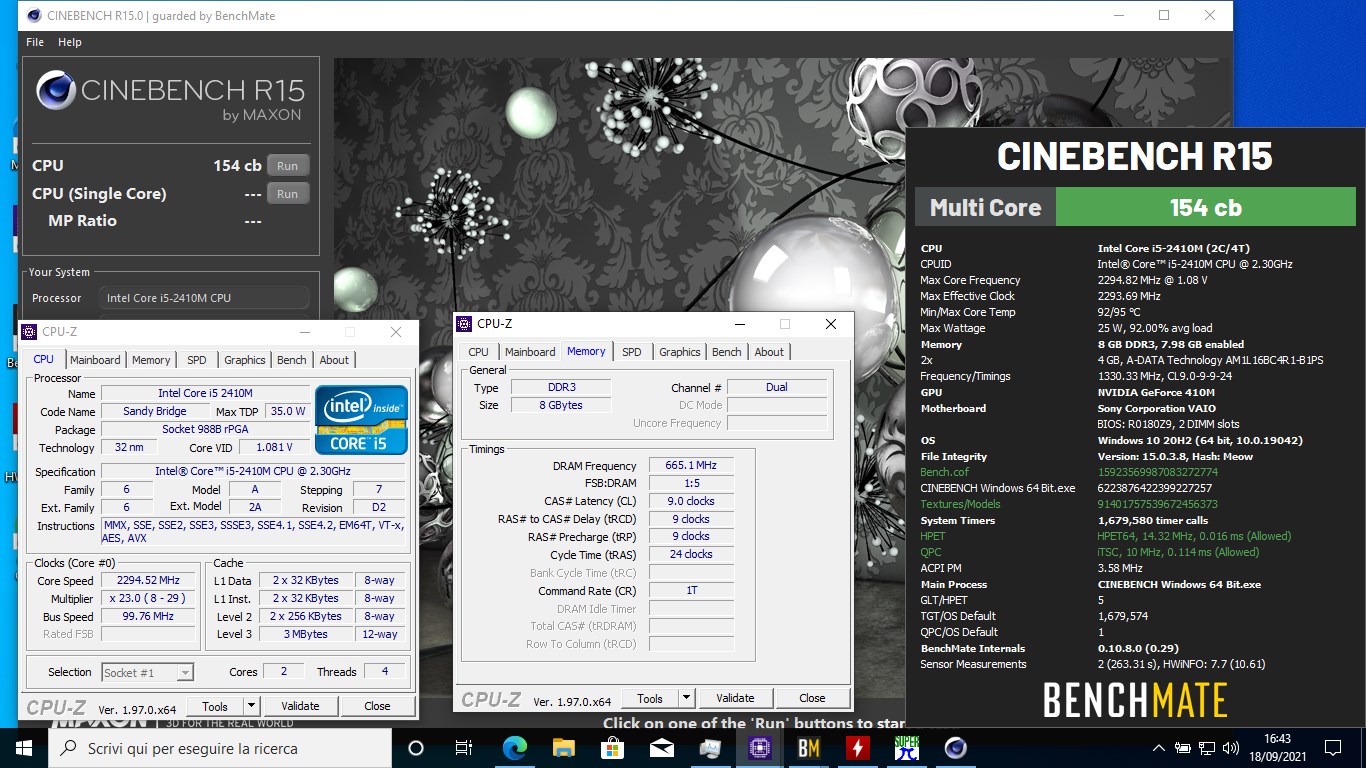
Task: Switch to the BenchMate BM taskbar icon
Action: click(808, 748)
